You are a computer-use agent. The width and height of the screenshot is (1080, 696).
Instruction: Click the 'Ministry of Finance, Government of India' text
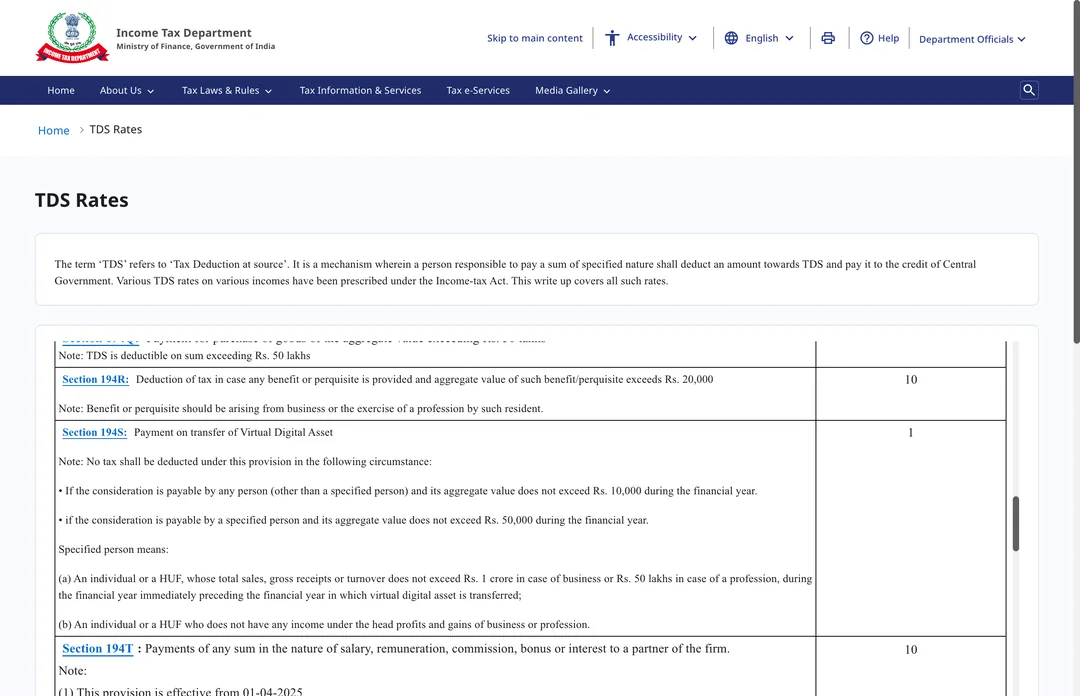click(x=196, y=47)
